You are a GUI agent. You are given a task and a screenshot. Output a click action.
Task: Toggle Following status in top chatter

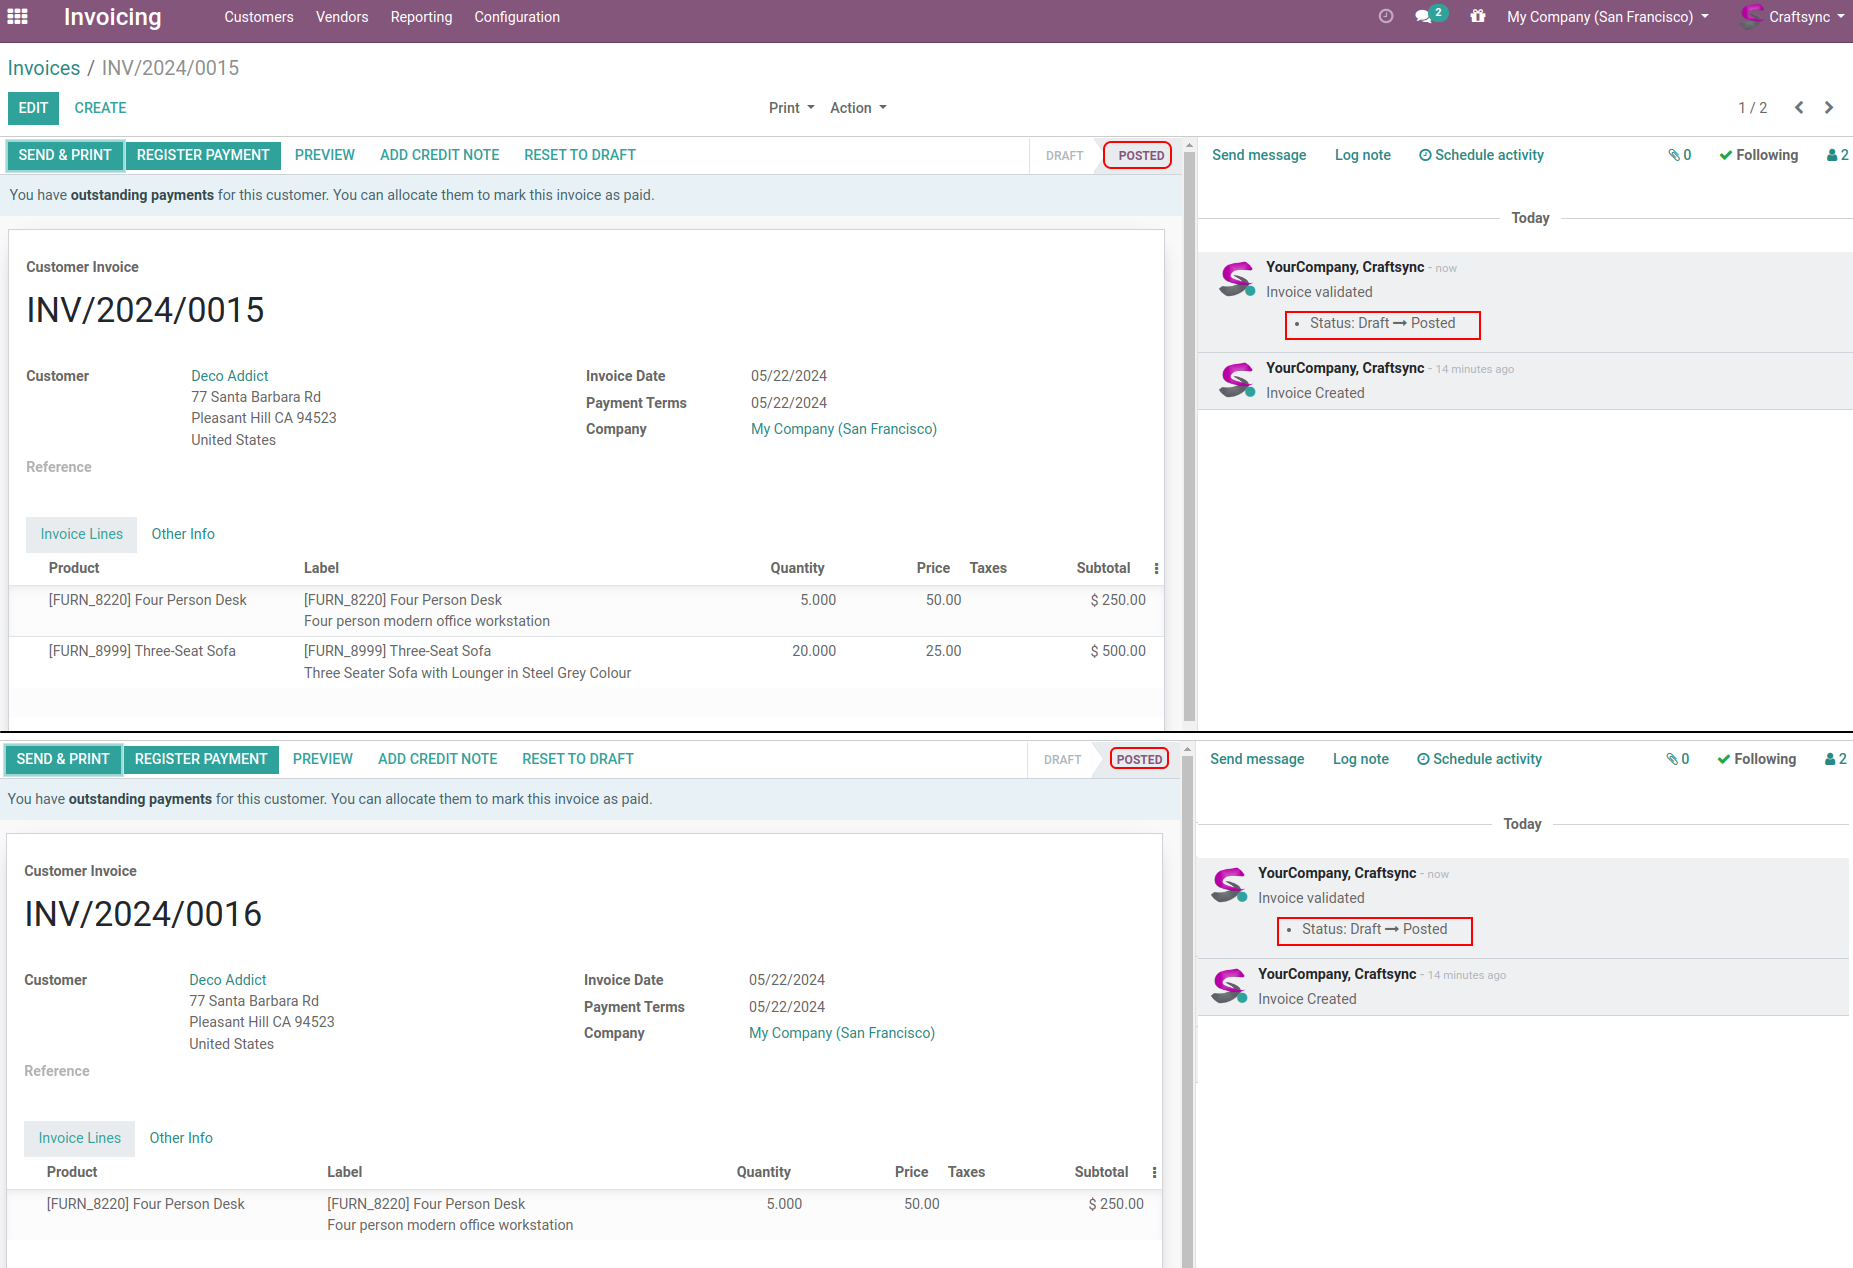1758,155
